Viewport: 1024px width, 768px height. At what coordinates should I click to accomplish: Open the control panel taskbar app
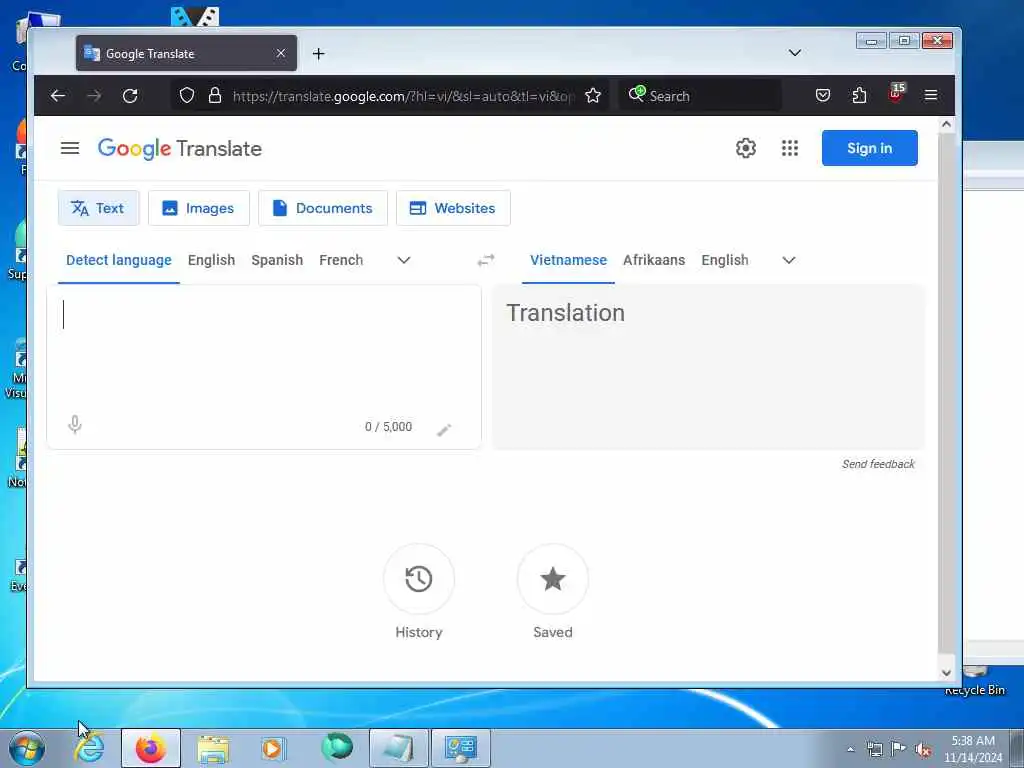[460, 748]
